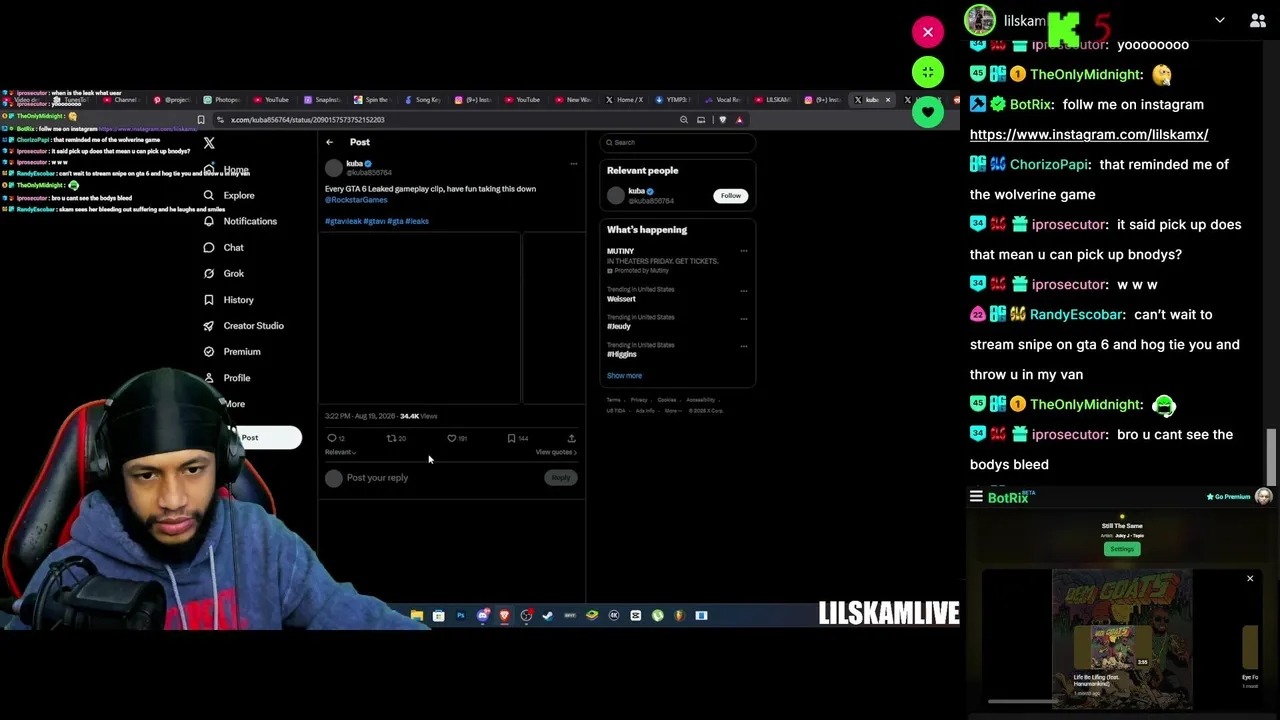
Task: Click the Reply button
Action: (x=561, y=477)
